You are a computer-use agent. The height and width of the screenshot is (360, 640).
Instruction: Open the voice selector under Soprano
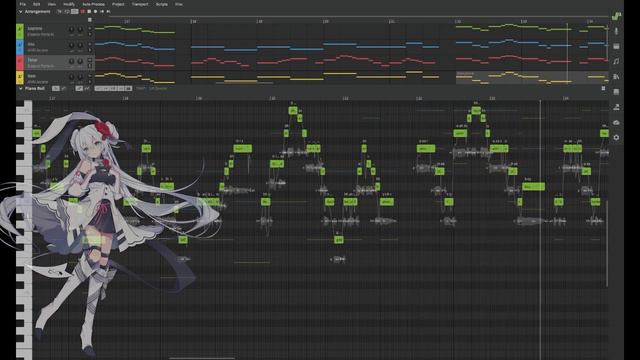[40, 35]
